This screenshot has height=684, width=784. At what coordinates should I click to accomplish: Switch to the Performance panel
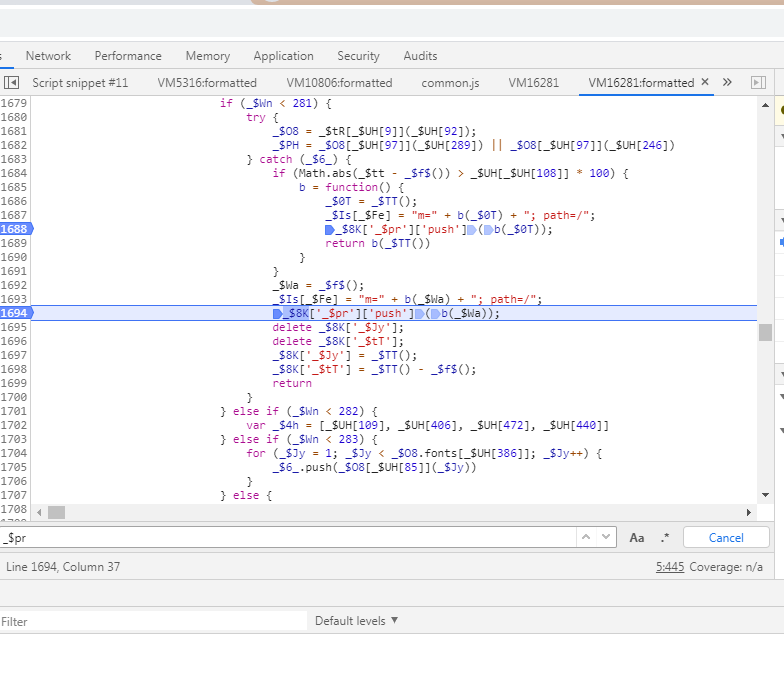pyautogui.click(x=128, y=56)
